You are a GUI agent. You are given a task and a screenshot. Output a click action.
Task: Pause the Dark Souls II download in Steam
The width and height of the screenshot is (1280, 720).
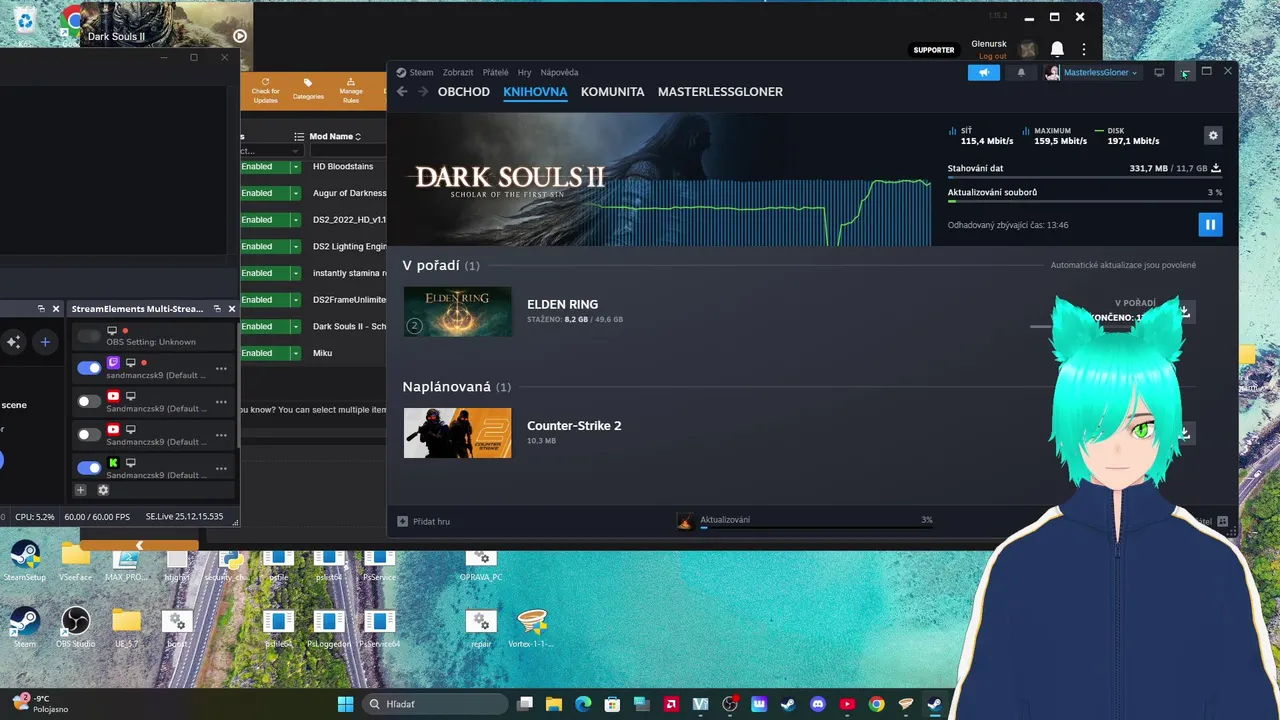1210,224
